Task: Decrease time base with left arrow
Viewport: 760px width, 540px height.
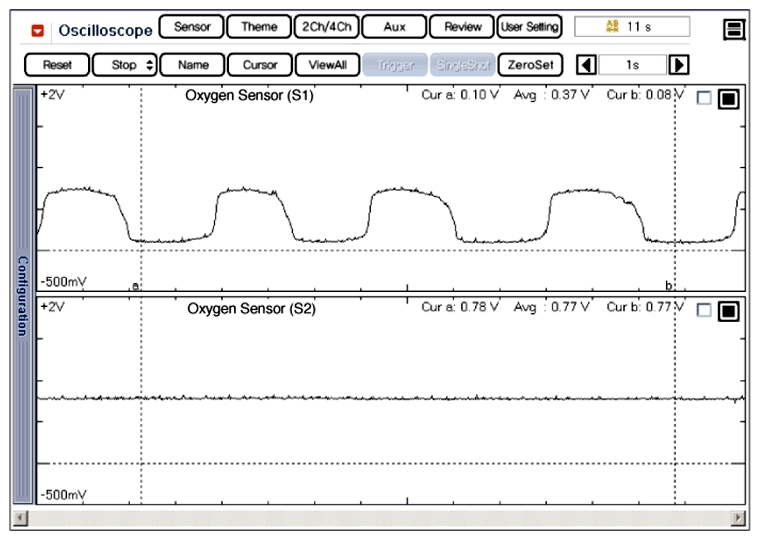Action: (x=588, y=65)
